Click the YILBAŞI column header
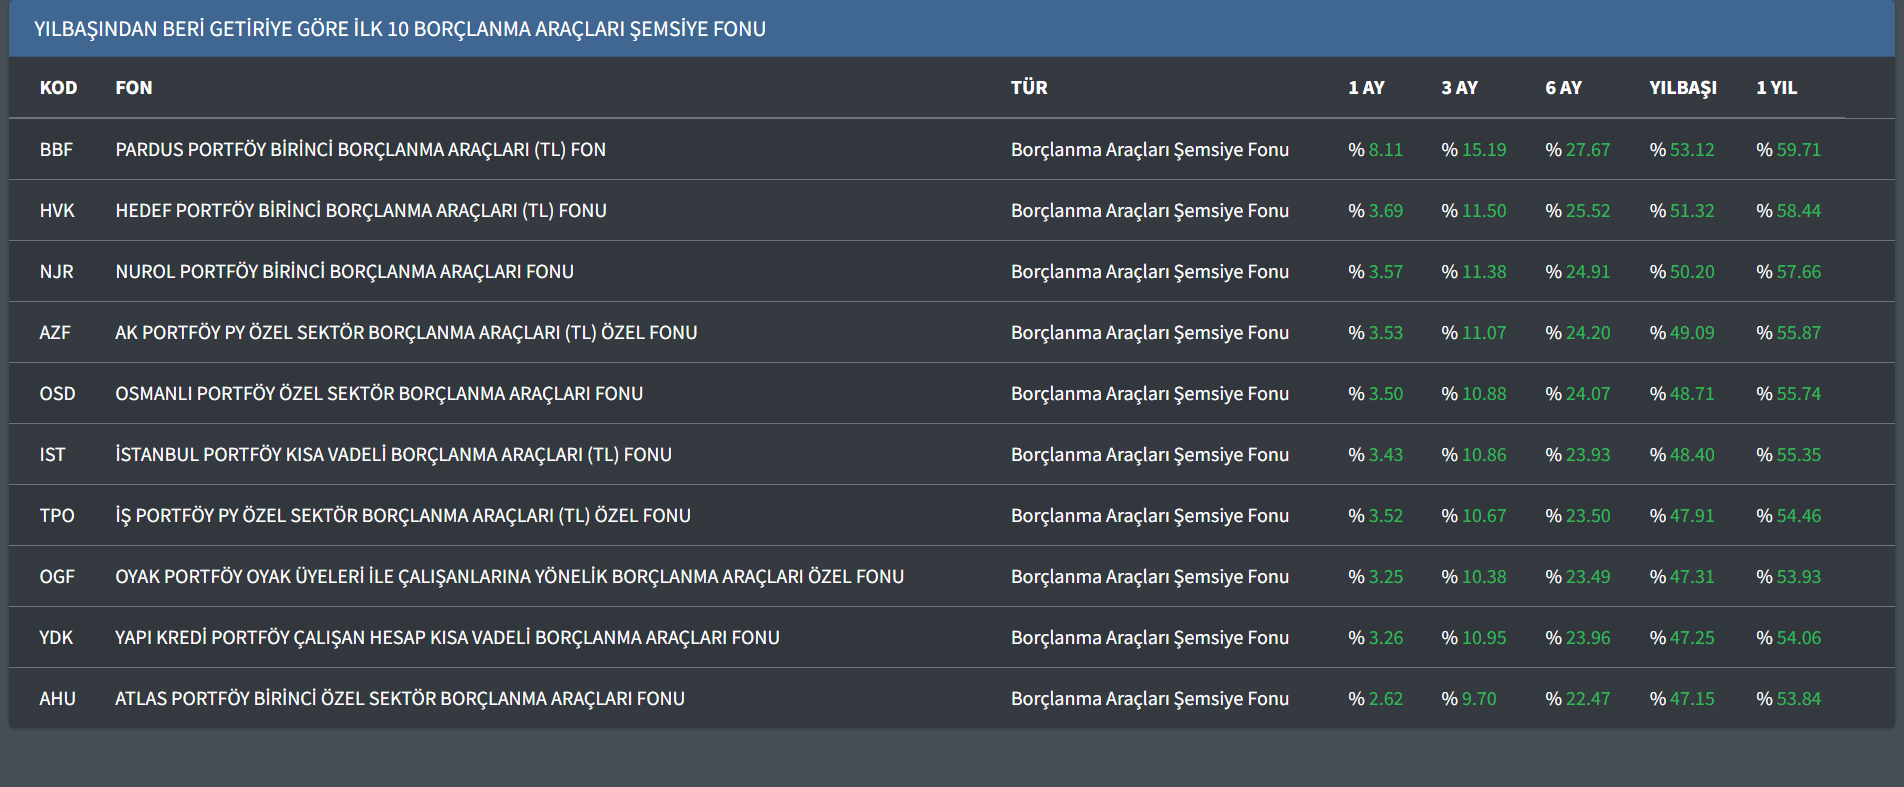Viewport: 1904px width, 787px height. coord(1682,88)
